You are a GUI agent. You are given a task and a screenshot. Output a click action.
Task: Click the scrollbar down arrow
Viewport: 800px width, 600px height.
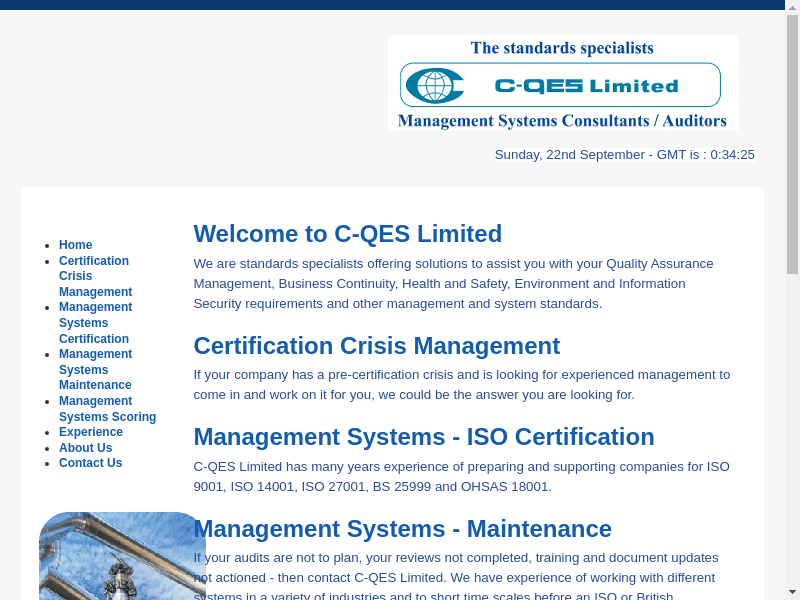[x=792, y=592]
